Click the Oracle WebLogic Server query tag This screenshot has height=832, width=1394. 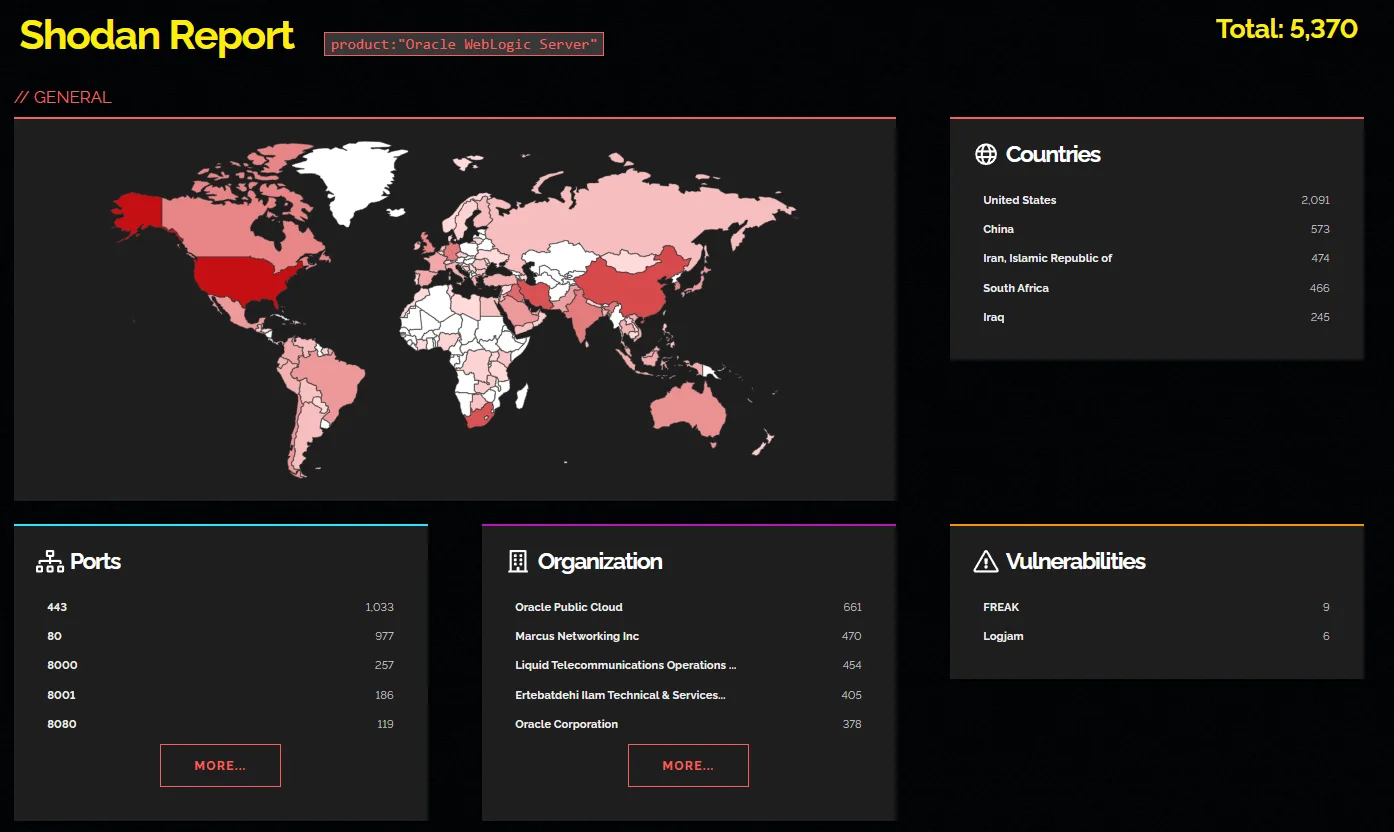(464, 44)
